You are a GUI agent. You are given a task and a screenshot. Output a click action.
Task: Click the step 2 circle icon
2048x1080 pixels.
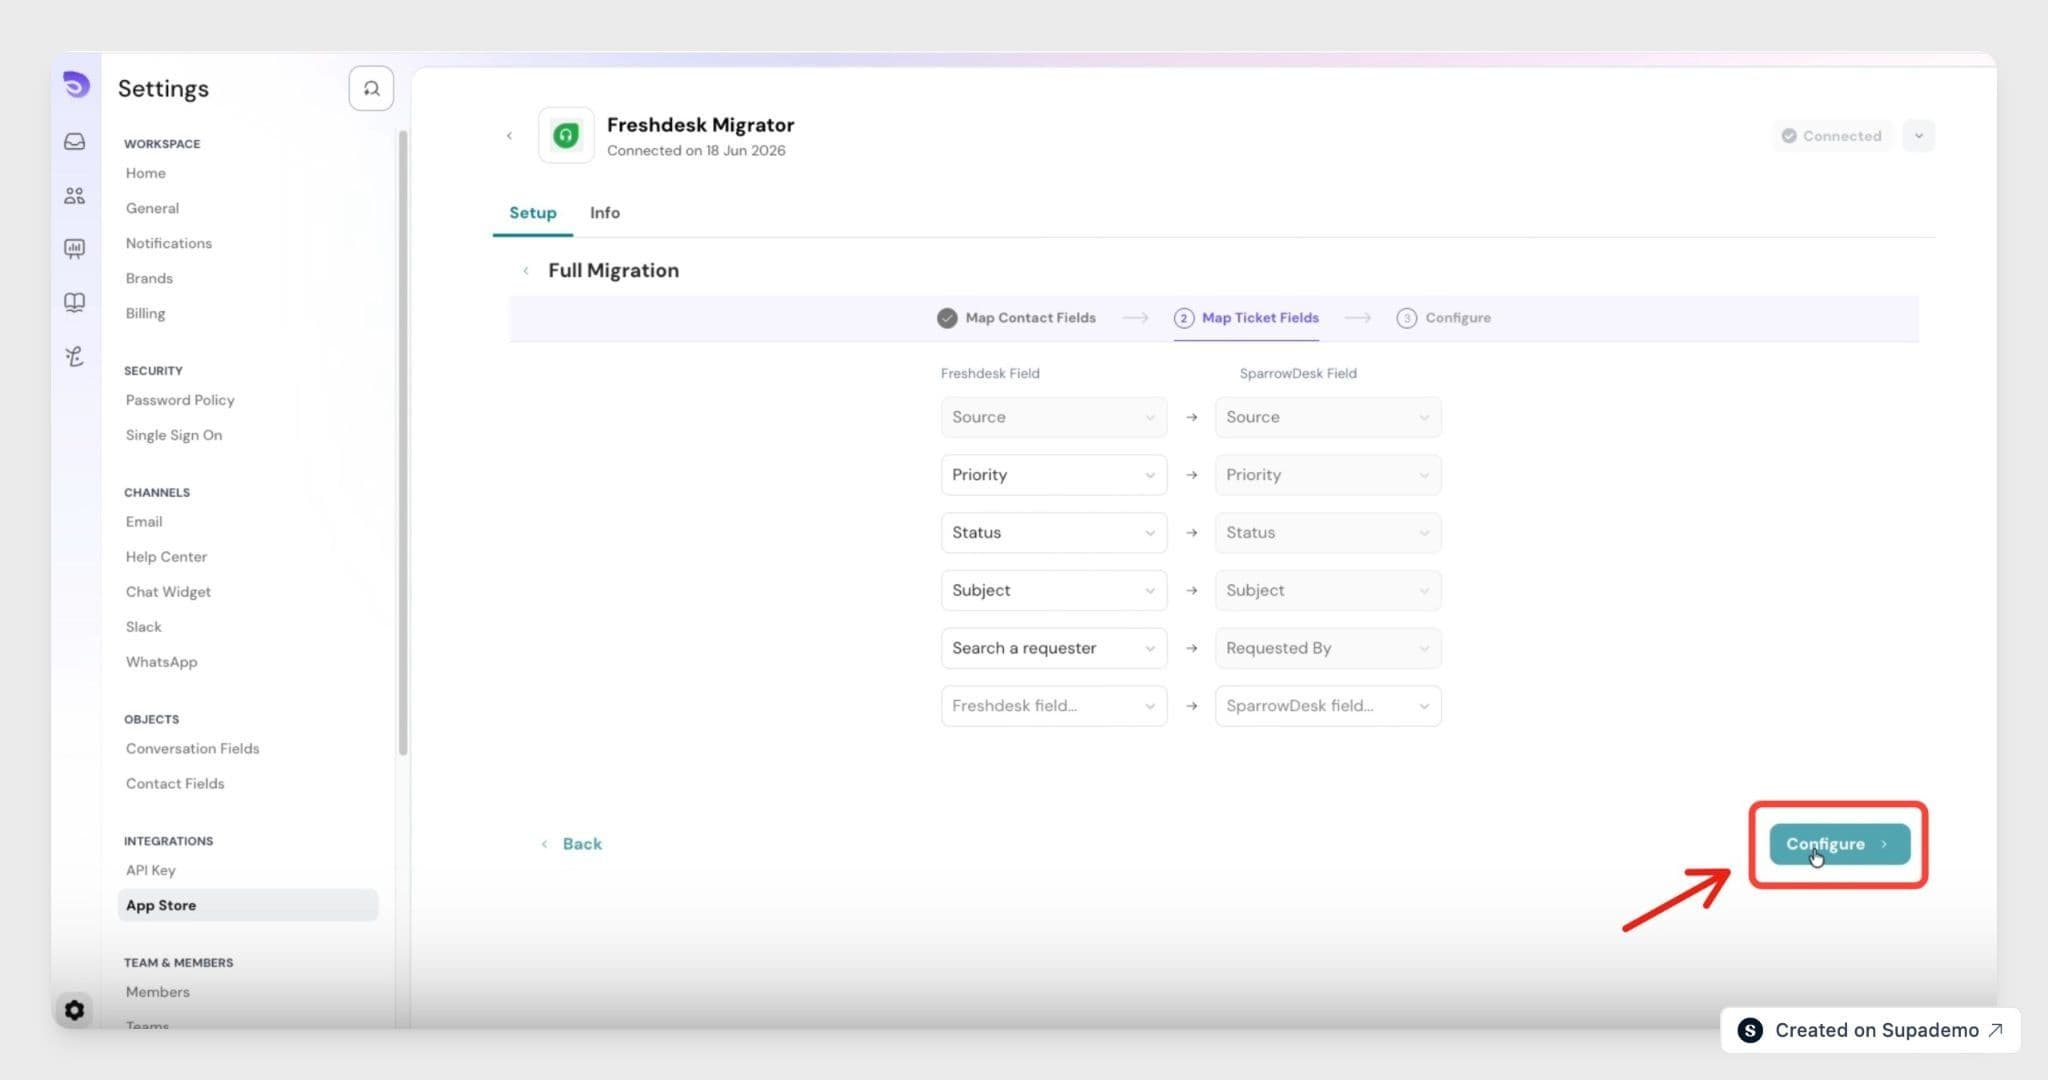coord(1184,318)
